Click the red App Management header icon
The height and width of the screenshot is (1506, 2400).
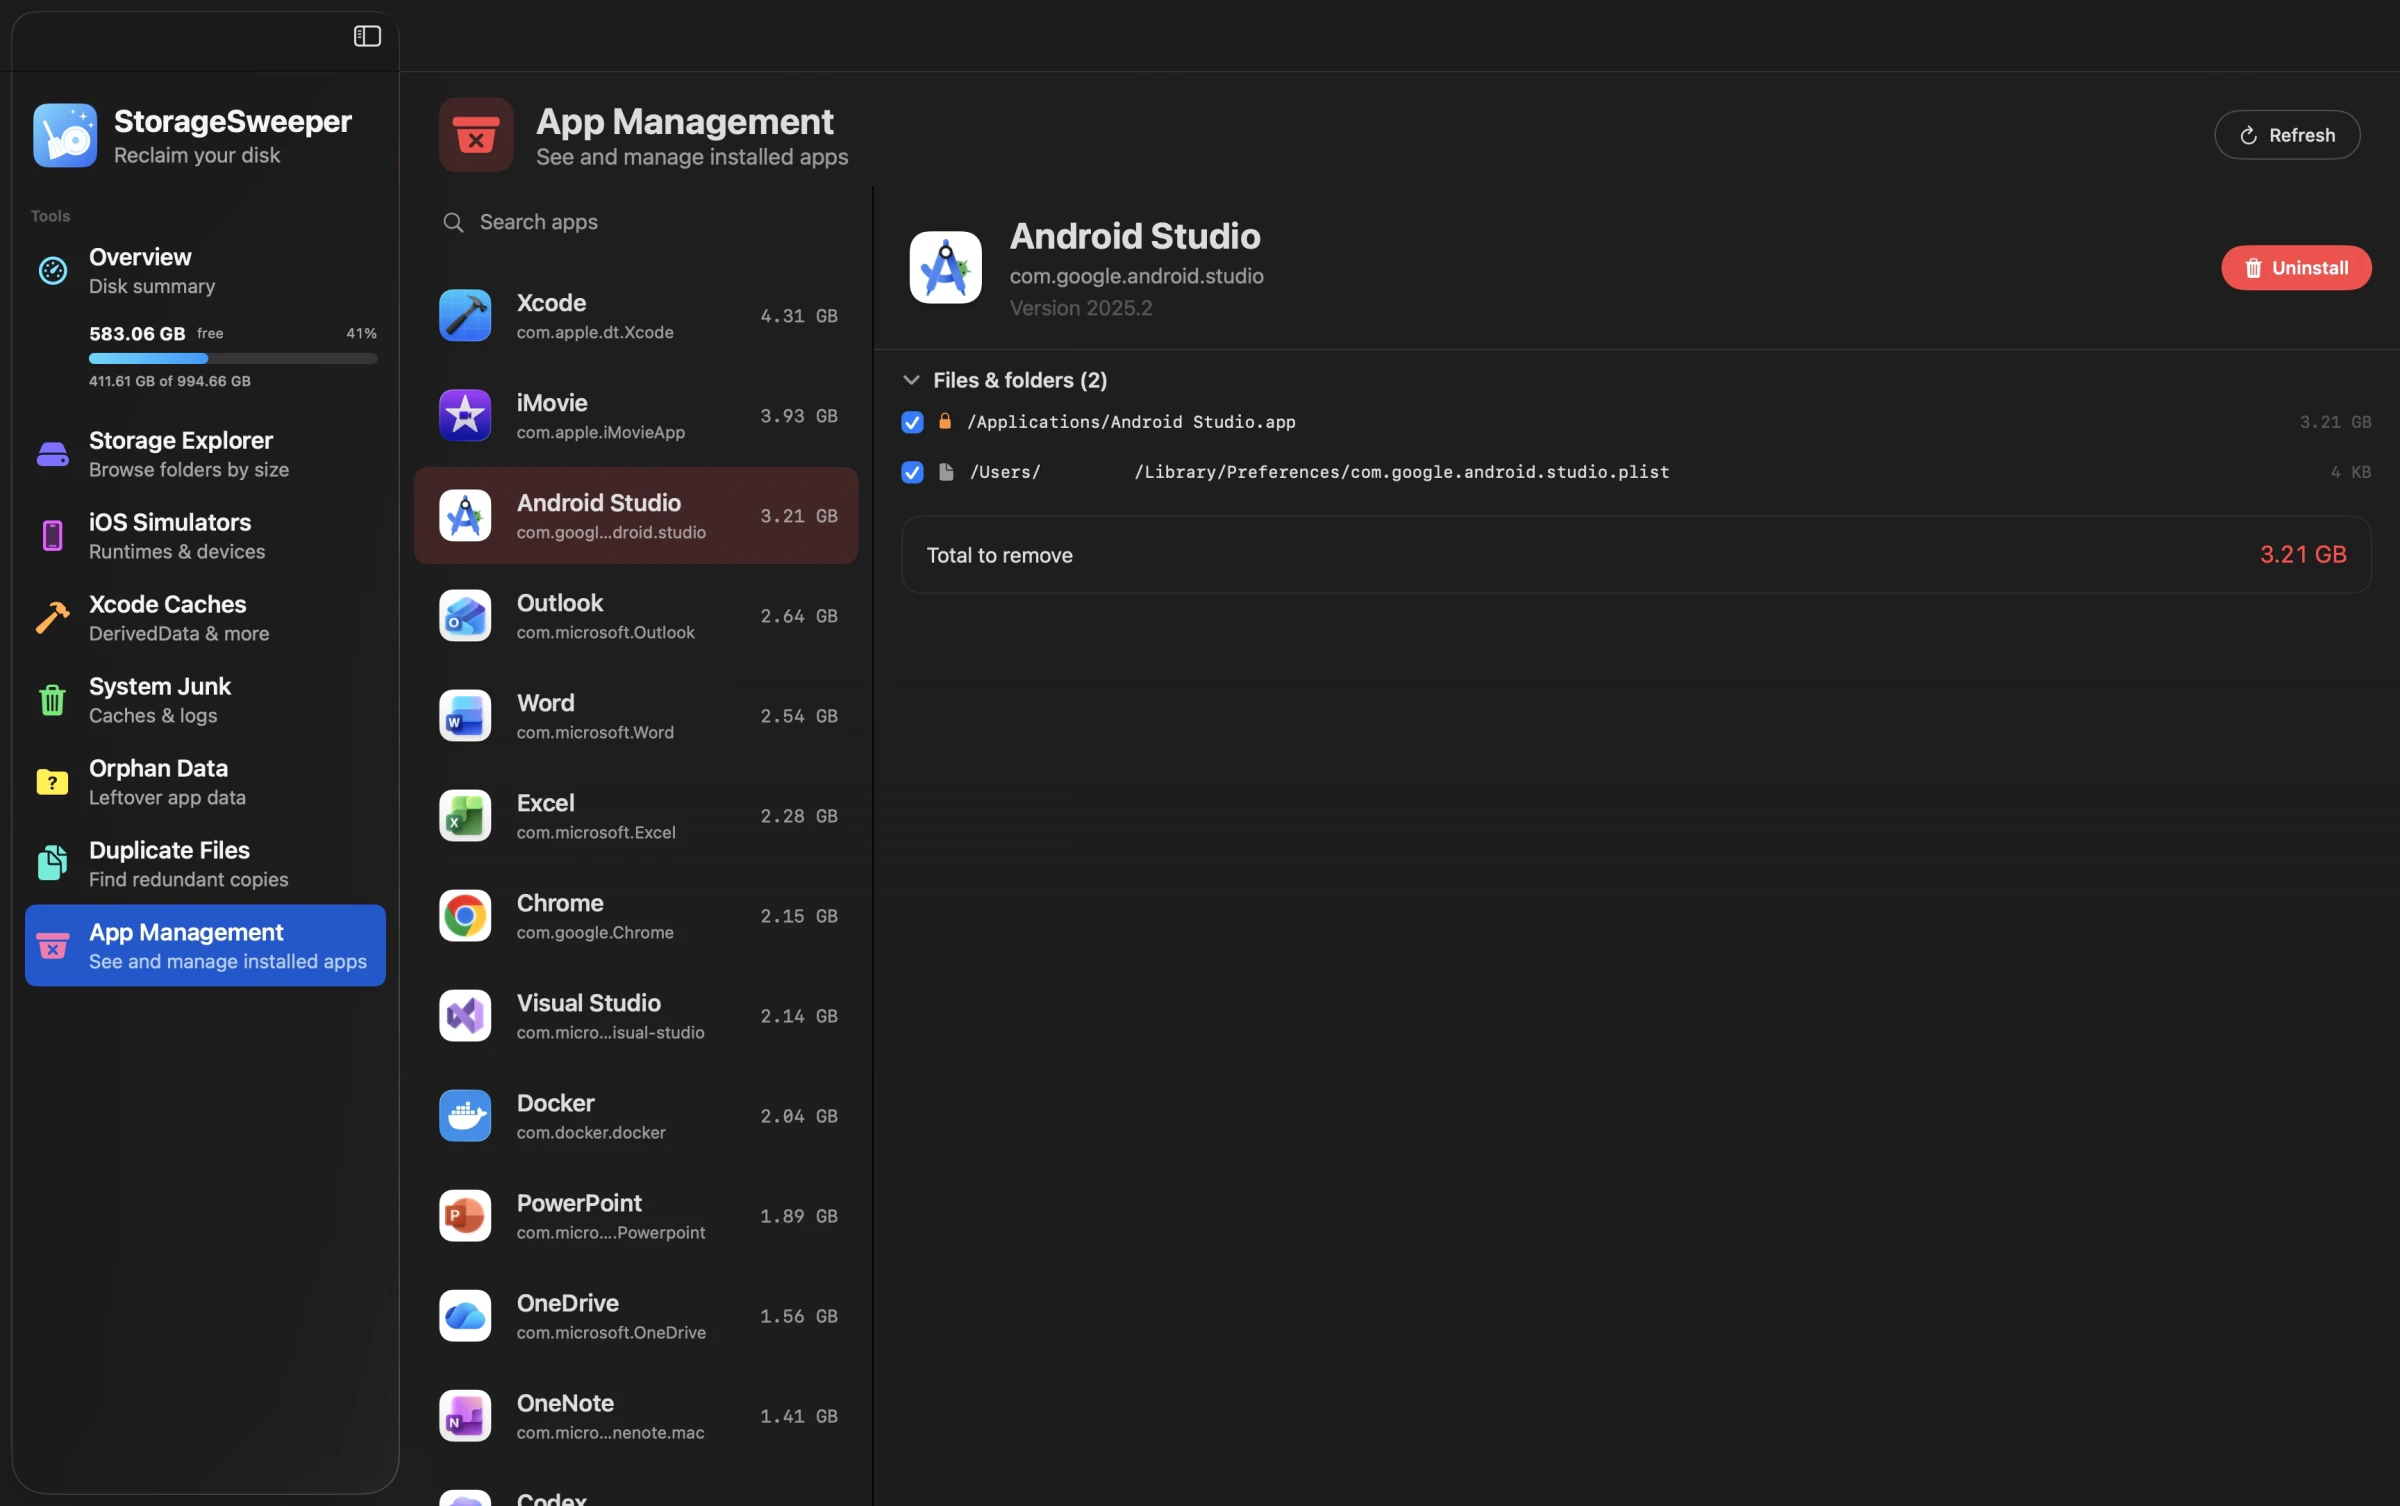tap(476, 135)
